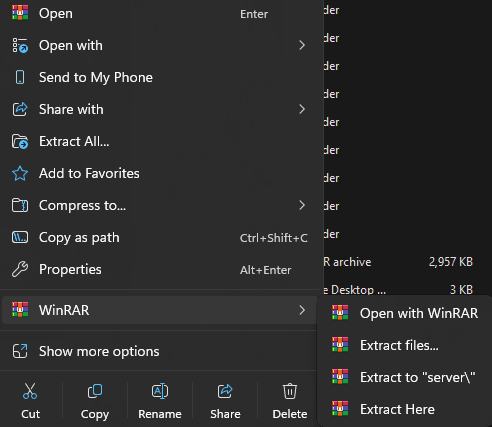Click the icon next to Extract Here
The width and height of the screenshot is (492, 427).
pyautogui.click(x=340, y=408)
